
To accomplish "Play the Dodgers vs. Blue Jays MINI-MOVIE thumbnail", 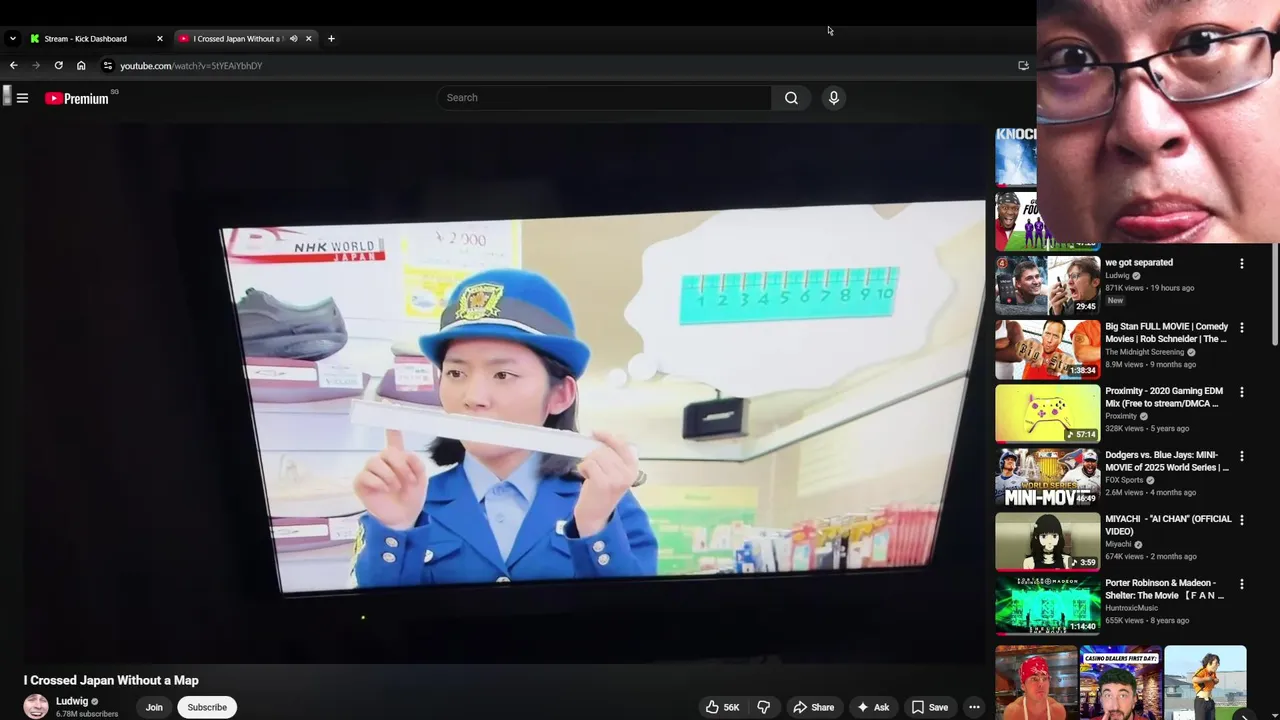I will (x=1047, y=477).
